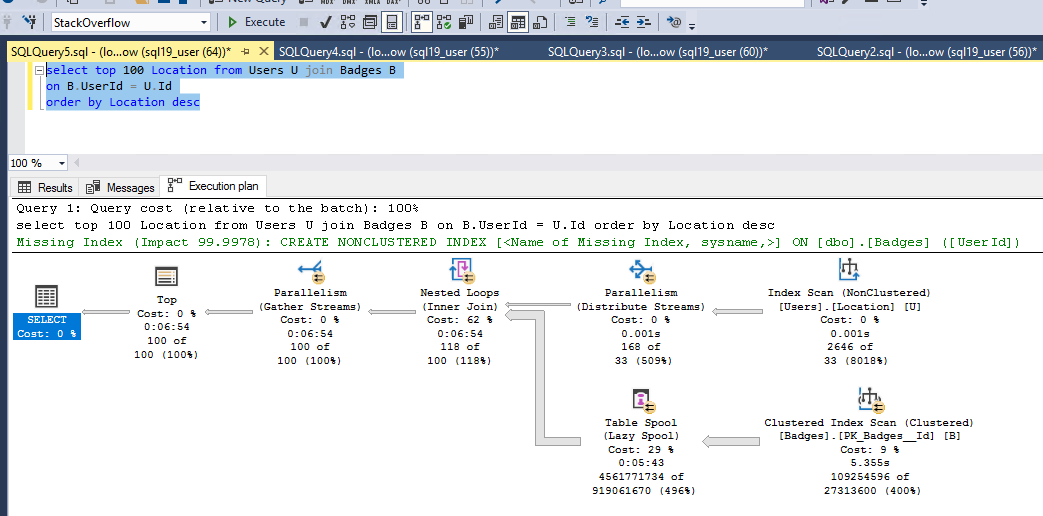Click the Top operator icon
The image size is (1043, 516).
pos(166,277)
